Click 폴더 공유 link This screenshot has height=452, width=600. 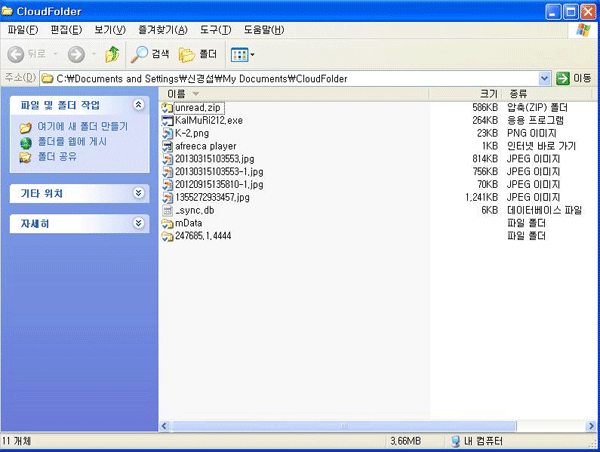[x=57, y=157]
